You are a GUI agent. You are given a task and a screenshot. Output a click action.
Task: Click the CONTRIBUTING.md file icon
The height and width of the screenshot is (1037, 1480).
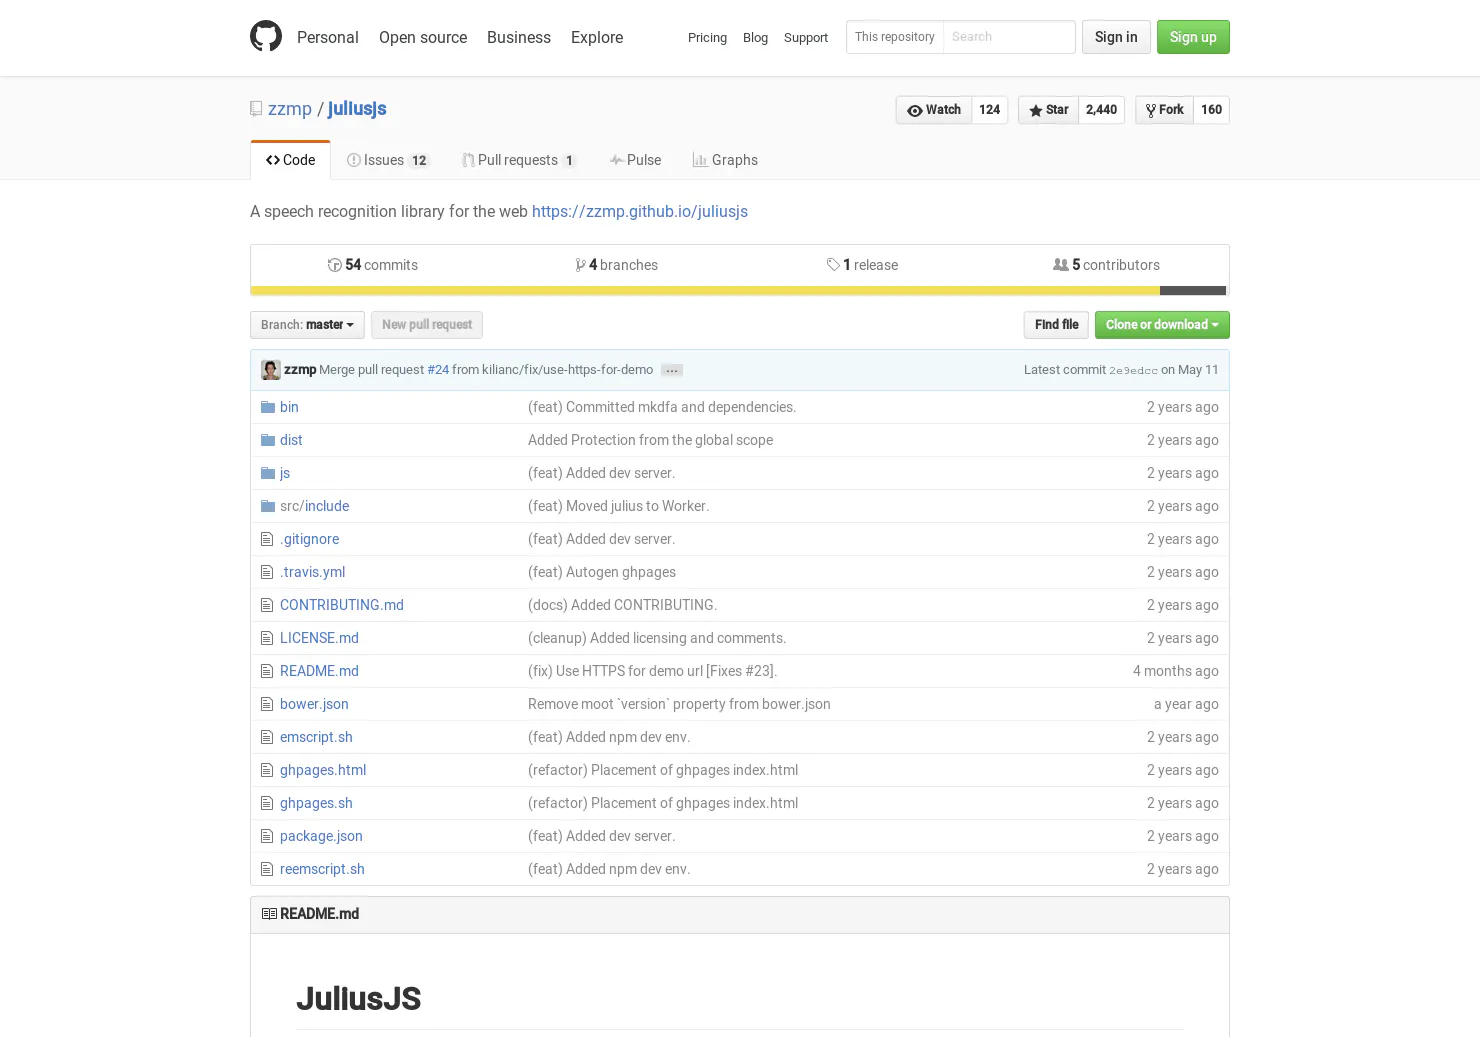(267, 605)
